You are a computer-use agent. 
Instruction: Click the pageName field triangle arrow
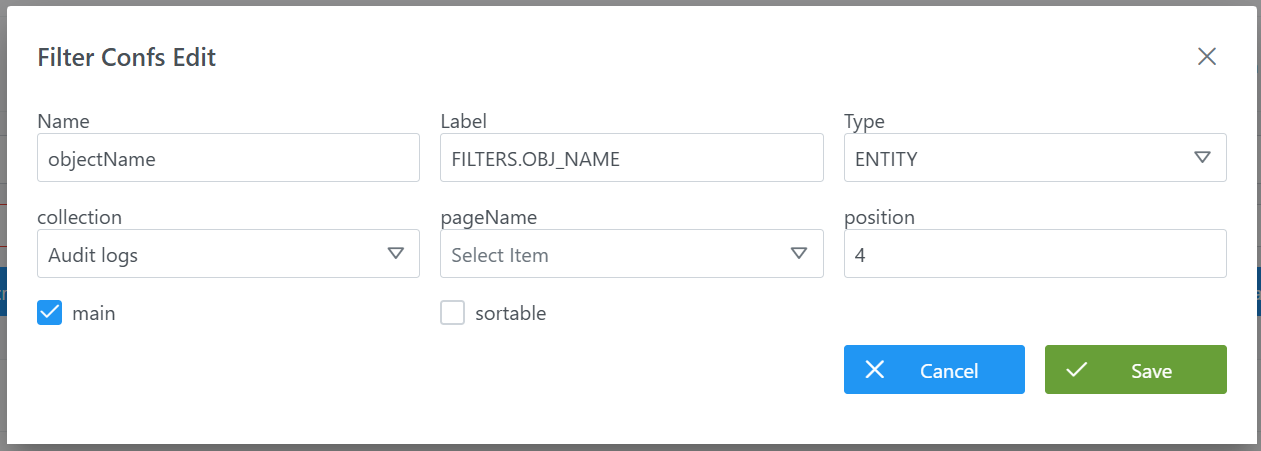[x=799, y=254]
